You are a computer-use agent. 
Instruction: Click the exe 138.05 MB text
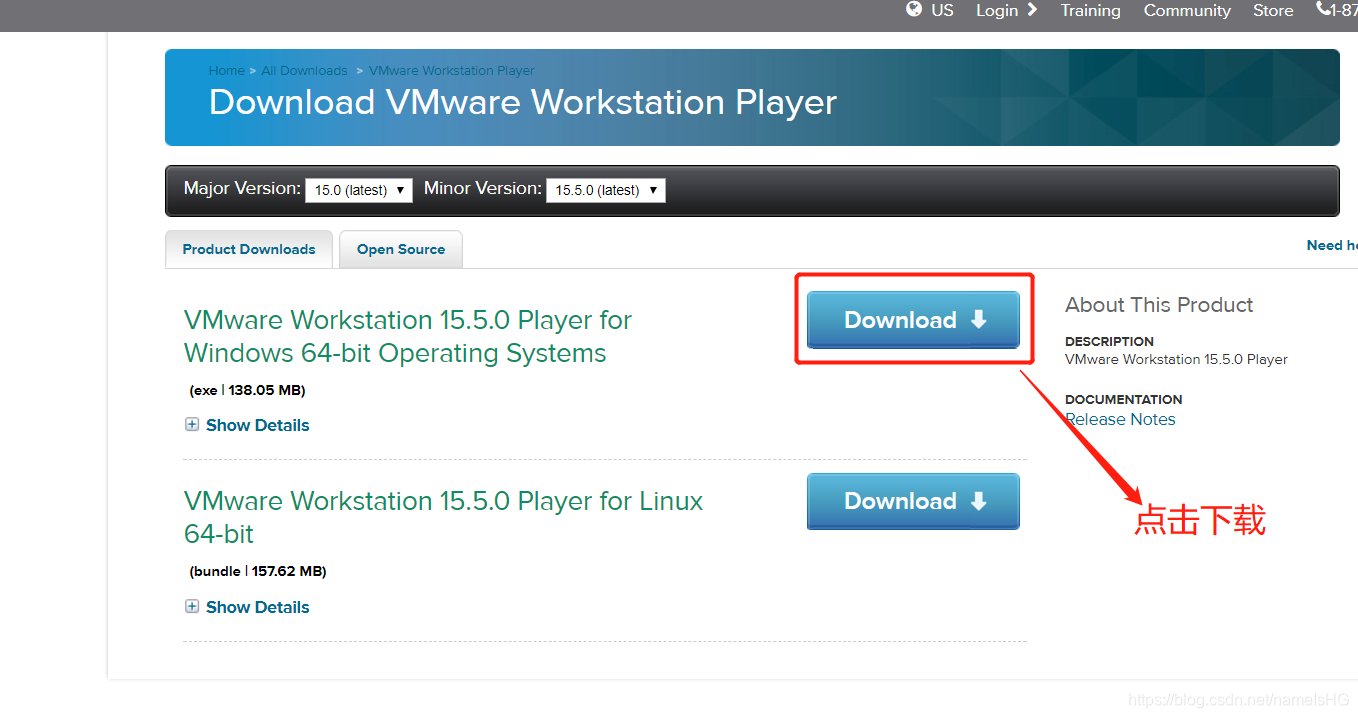tap(247, 390)
